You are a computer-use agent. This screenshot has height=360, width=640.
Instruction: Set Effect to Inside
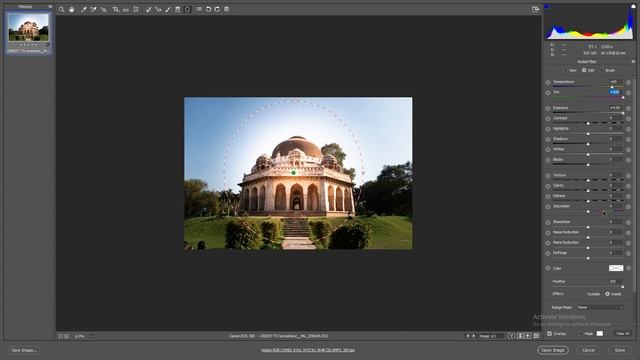(607, 294)
